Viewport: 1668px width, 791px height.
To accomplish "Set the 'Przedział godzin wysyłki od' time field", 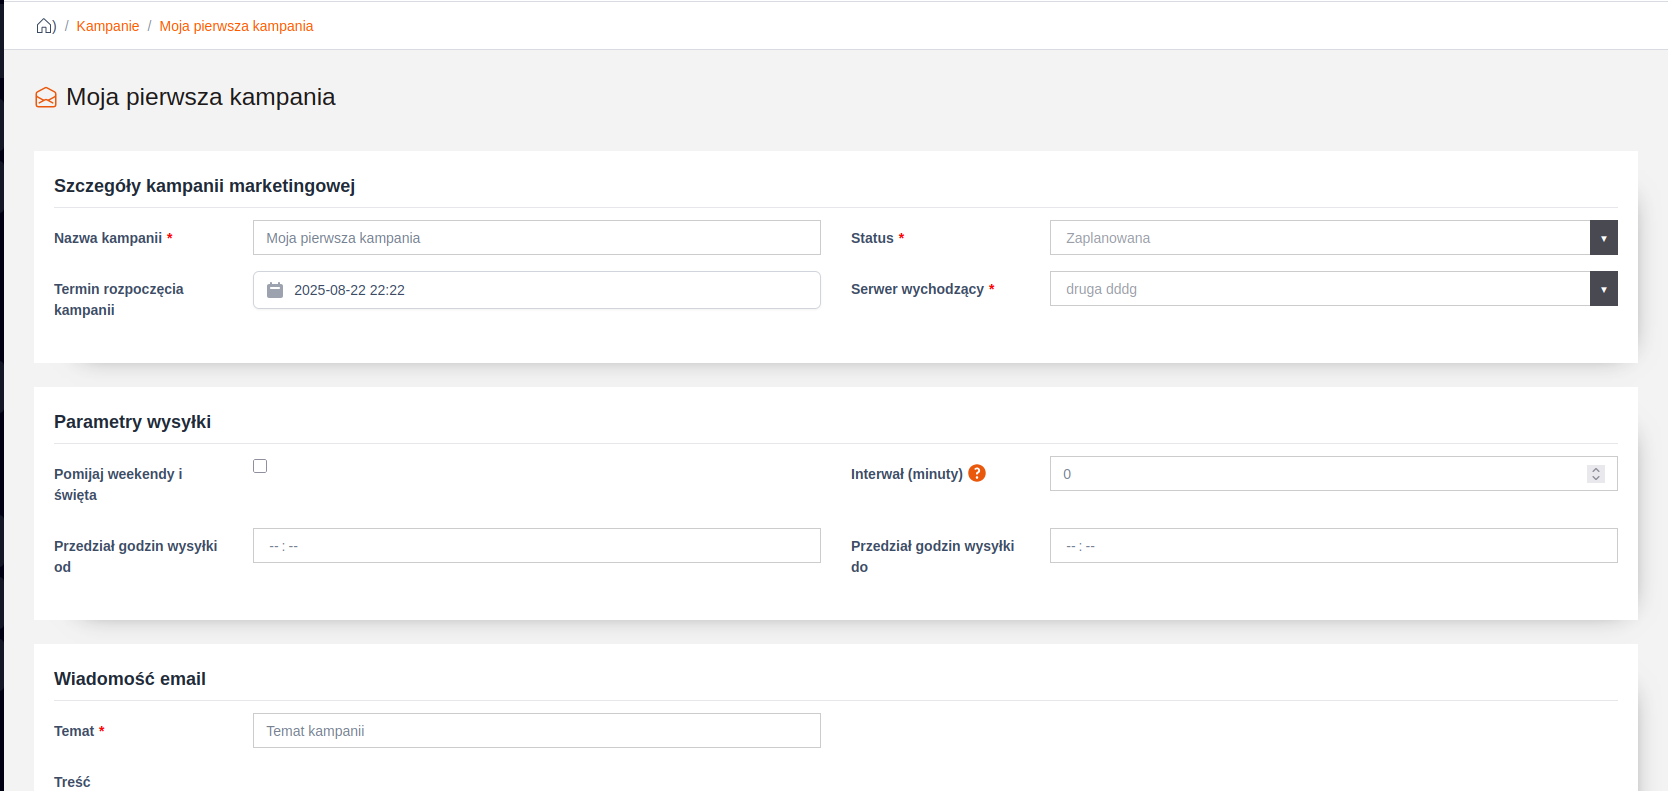I will tap(536, 546).
